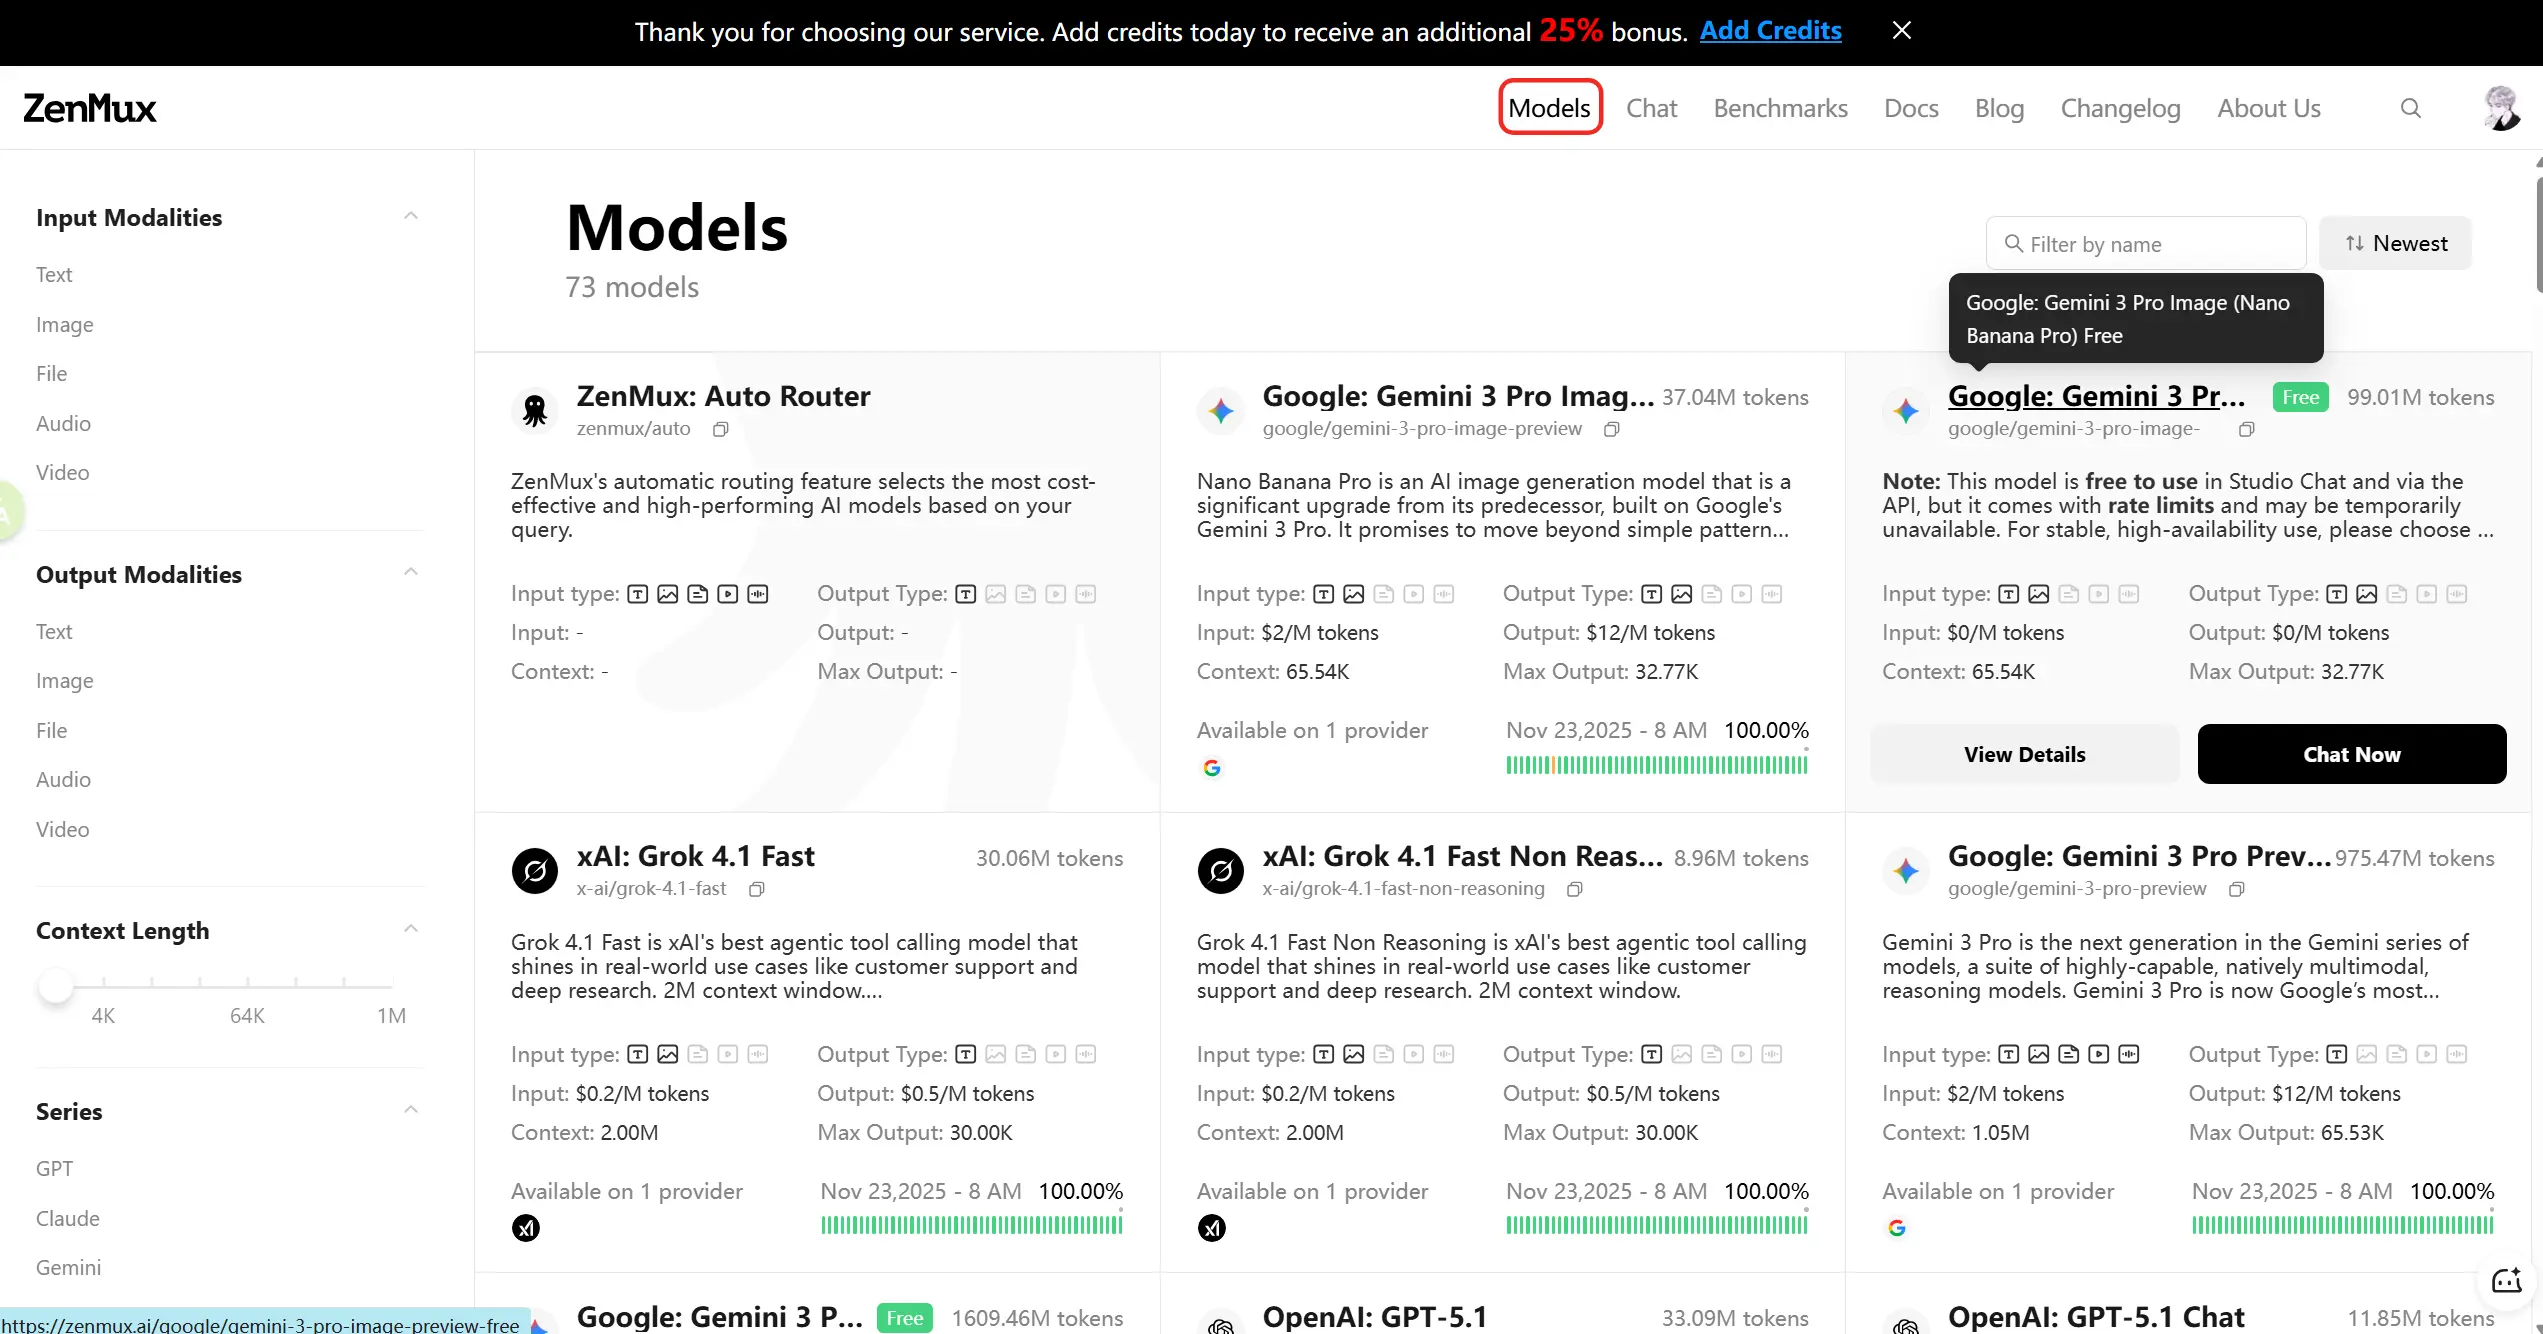Screen dimensions: 2543x1334
Task: Click the search magnifier icon in header
Action: pyautogui.click(x=2410, y=108)
